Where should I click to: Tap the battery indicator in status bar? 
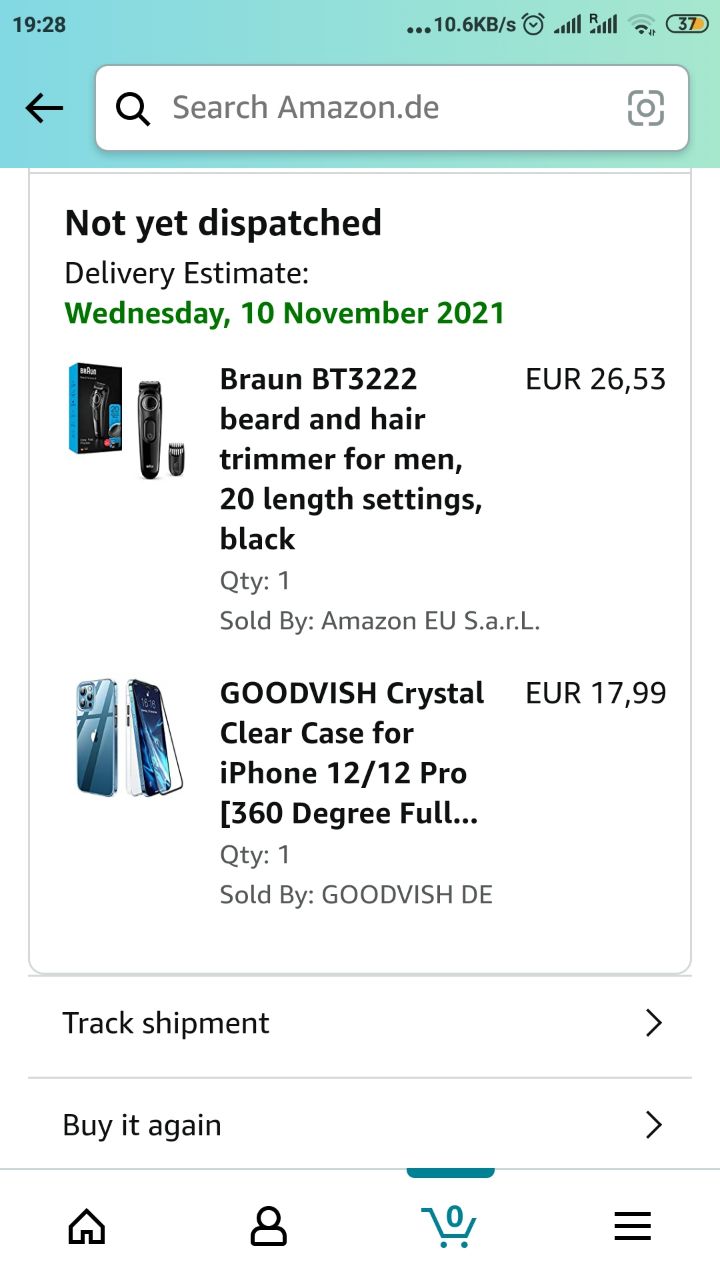pyautogui.click(x=686, y=25)
